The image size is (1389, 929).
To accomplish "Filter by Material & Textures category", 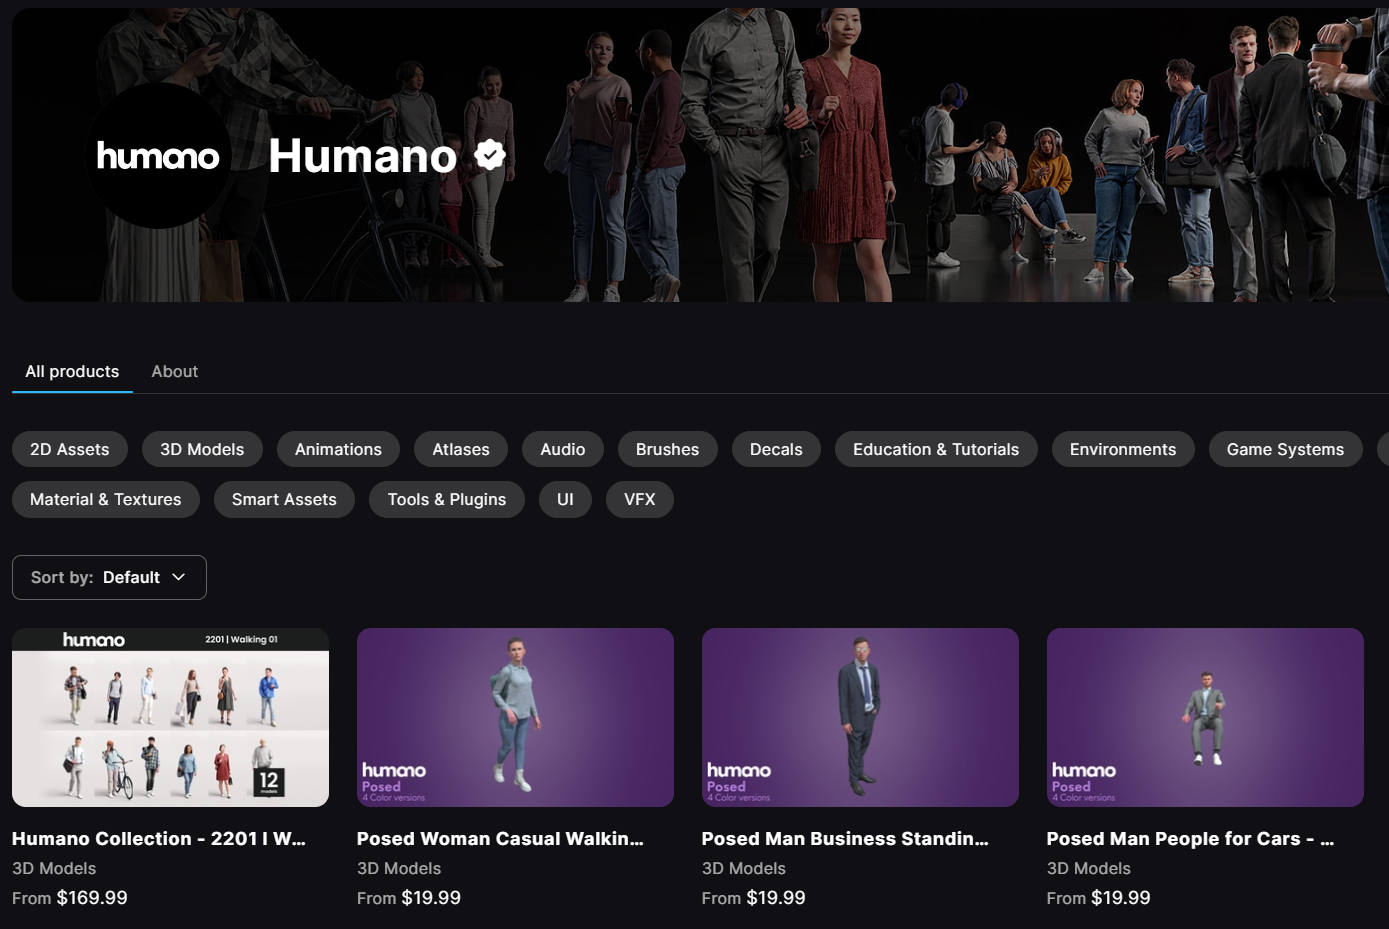I will 106,499.
